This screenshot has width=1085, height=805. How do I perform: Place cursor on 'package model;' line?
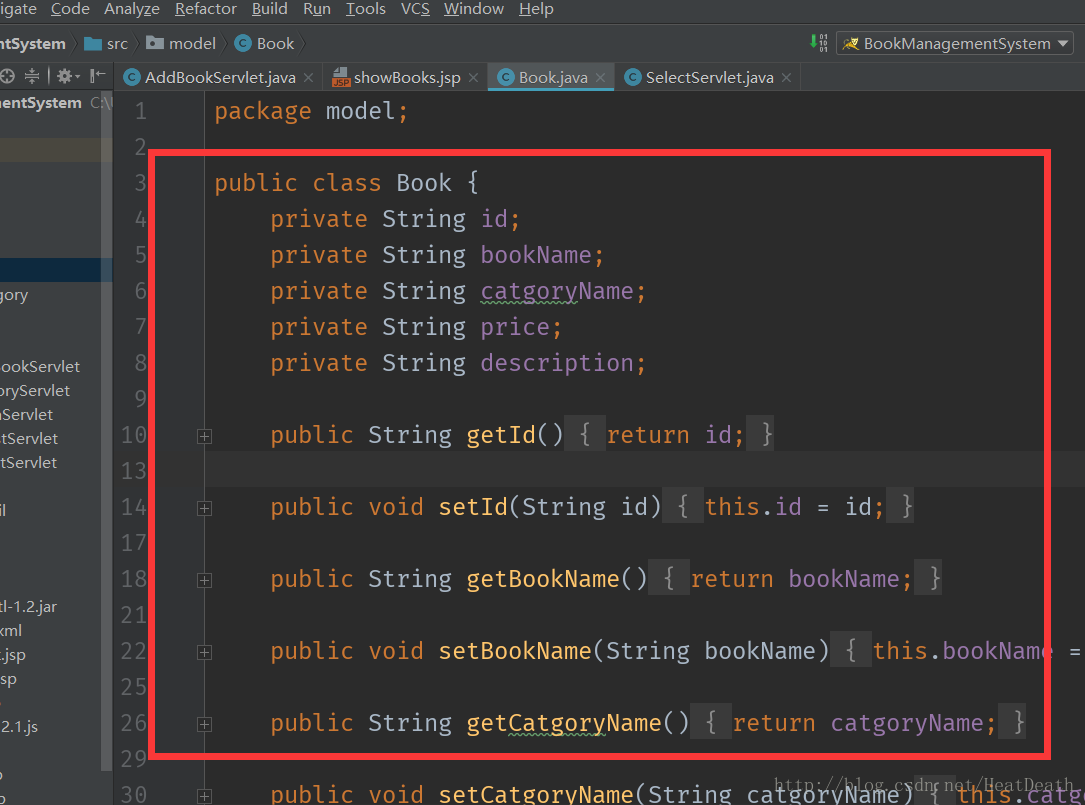pyautogui.click(x=311, y=111)
